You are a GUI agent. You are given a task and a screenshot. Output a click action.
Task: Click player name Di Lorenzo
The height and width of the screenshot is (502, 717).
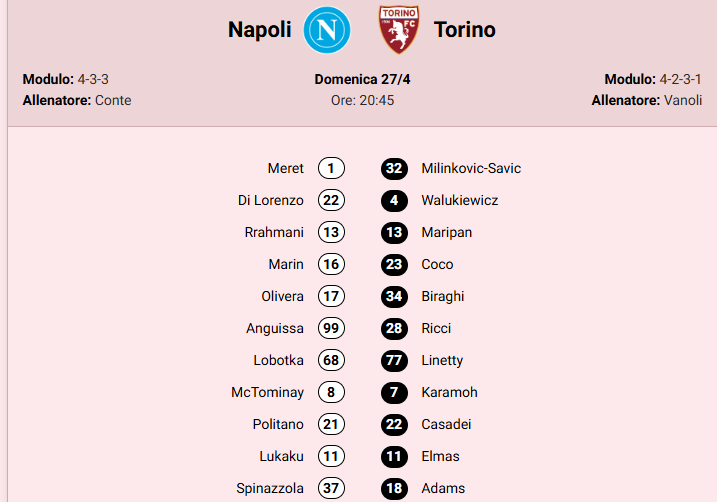(x=271, y=201)
